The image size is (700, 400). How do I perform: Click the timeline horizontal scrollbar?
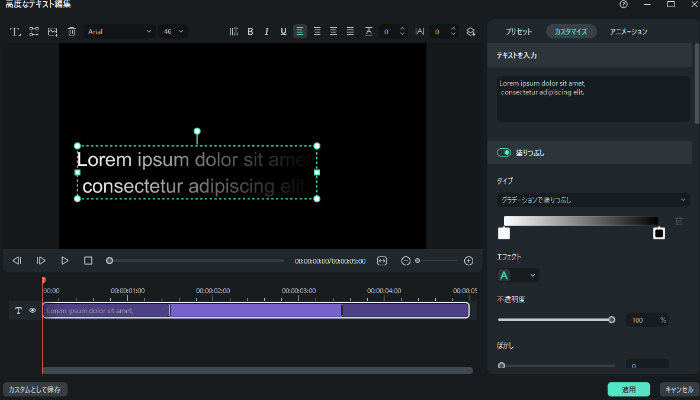(x=258, y=371)
